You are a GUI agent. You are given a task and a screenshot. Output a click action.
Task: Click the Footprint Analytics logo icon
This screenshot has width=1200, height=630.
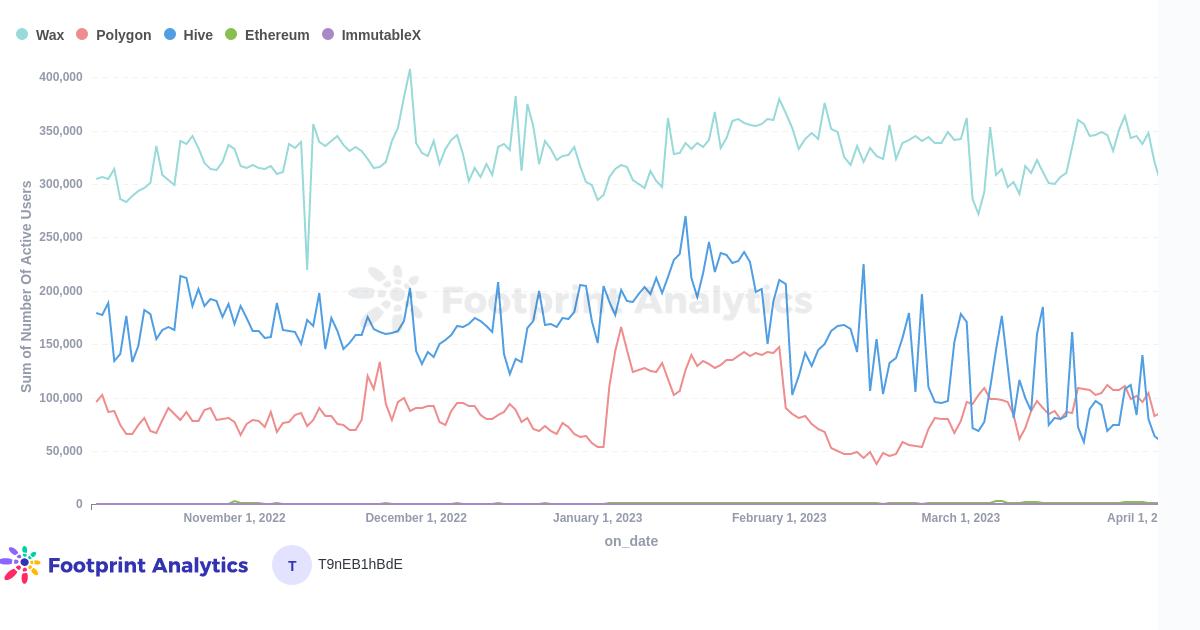pyautogui.click(x=21, y=565)
